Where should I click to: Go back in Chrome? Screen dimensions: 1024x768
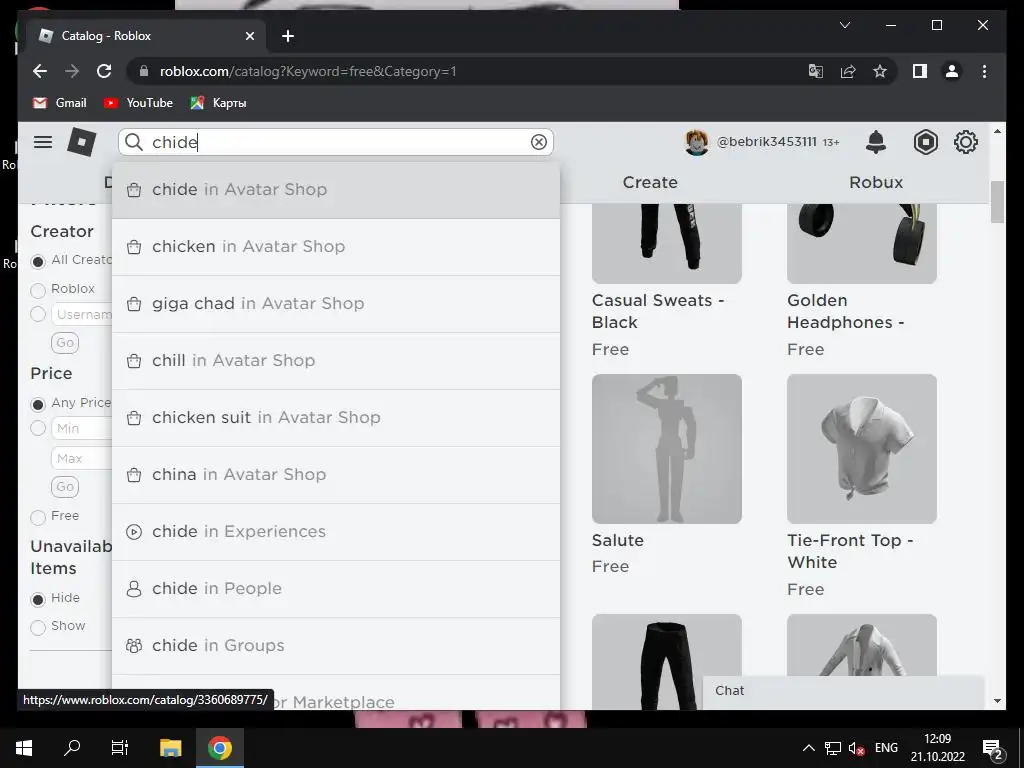point(40,71)
